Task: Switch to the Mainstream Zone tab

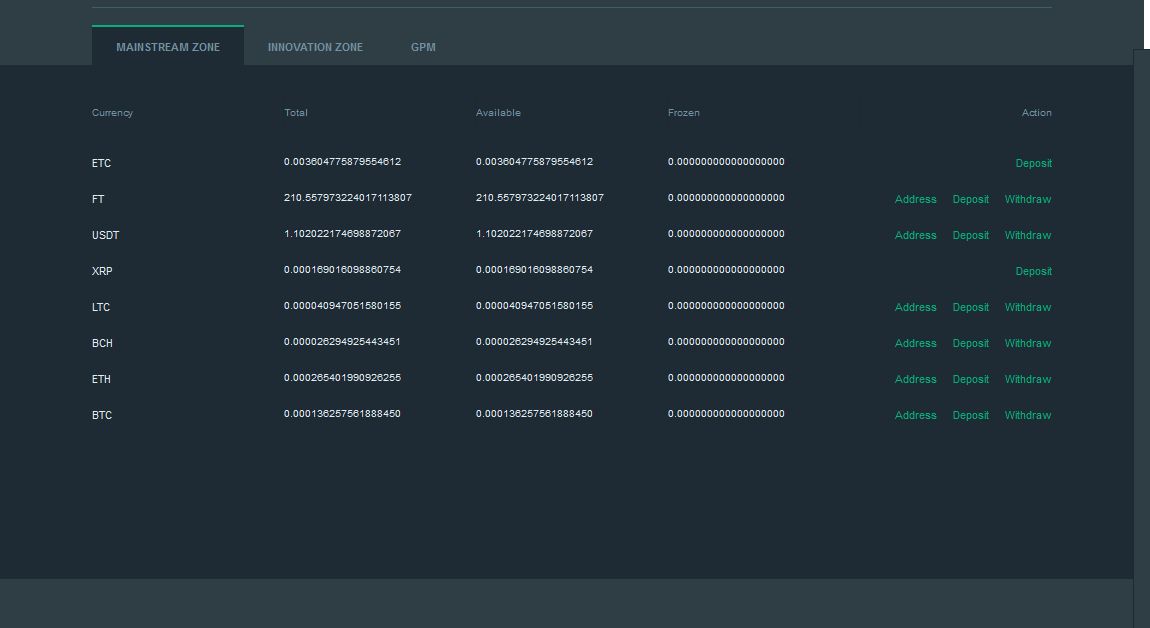Action: pyautogui.click(x=168, y=46)
